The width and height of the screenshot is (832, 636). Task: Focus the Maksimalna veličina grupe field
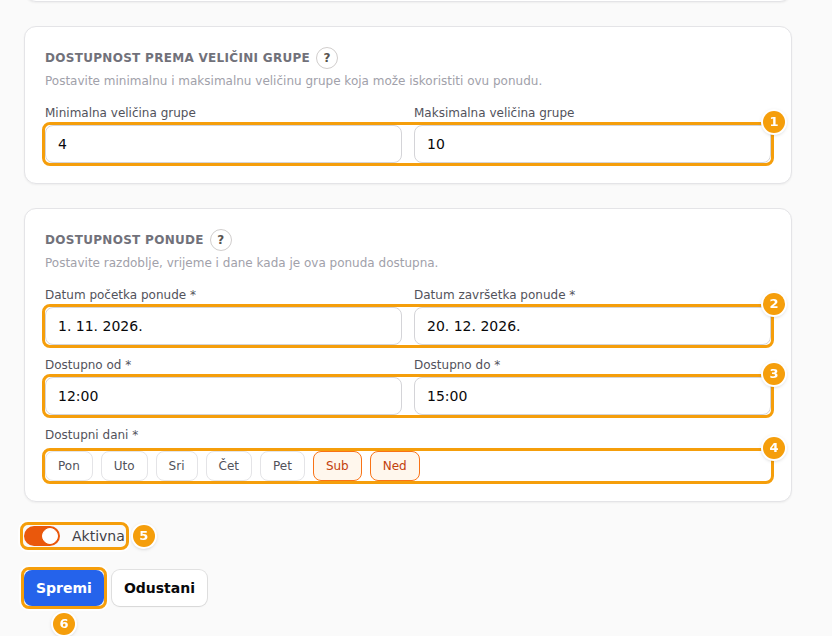pyautogui.click(x=592, y=144)
